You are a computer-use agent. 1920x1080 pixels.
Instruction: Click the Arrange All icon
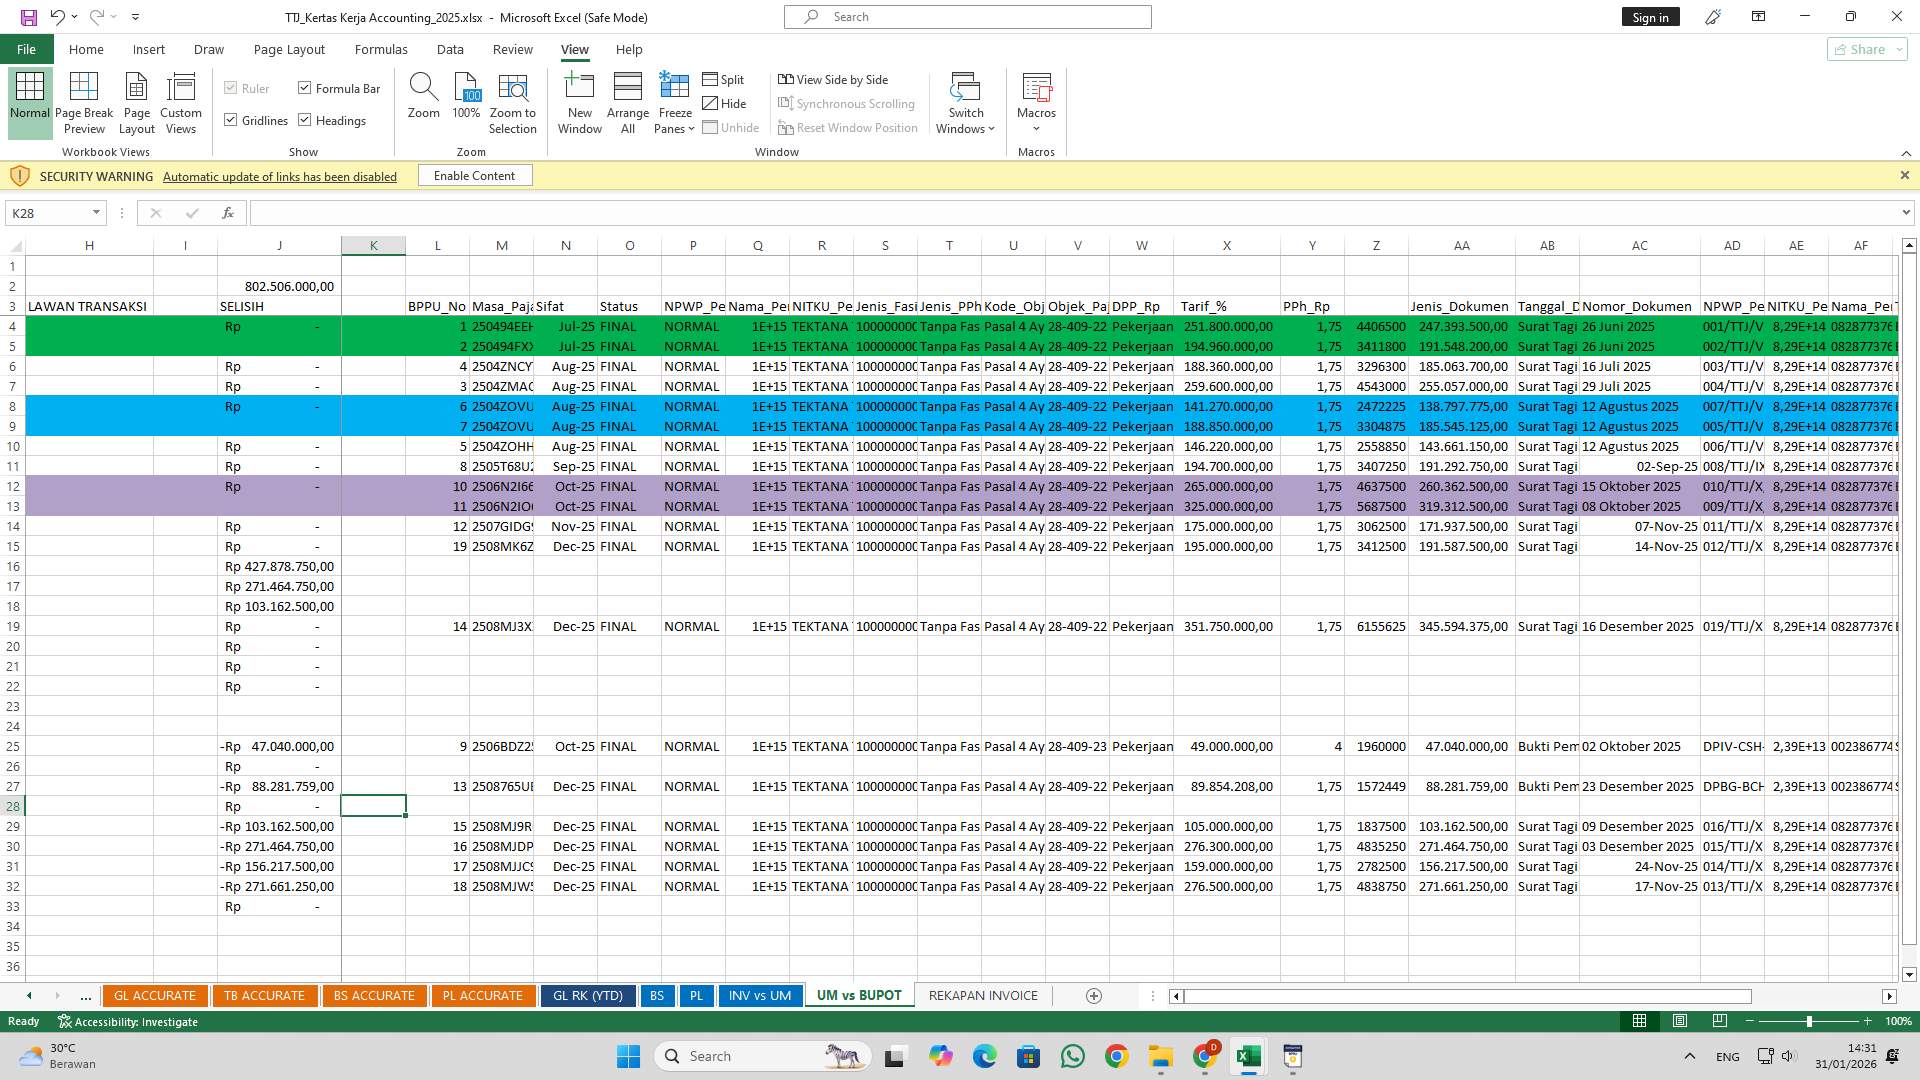tap(627, 88)
